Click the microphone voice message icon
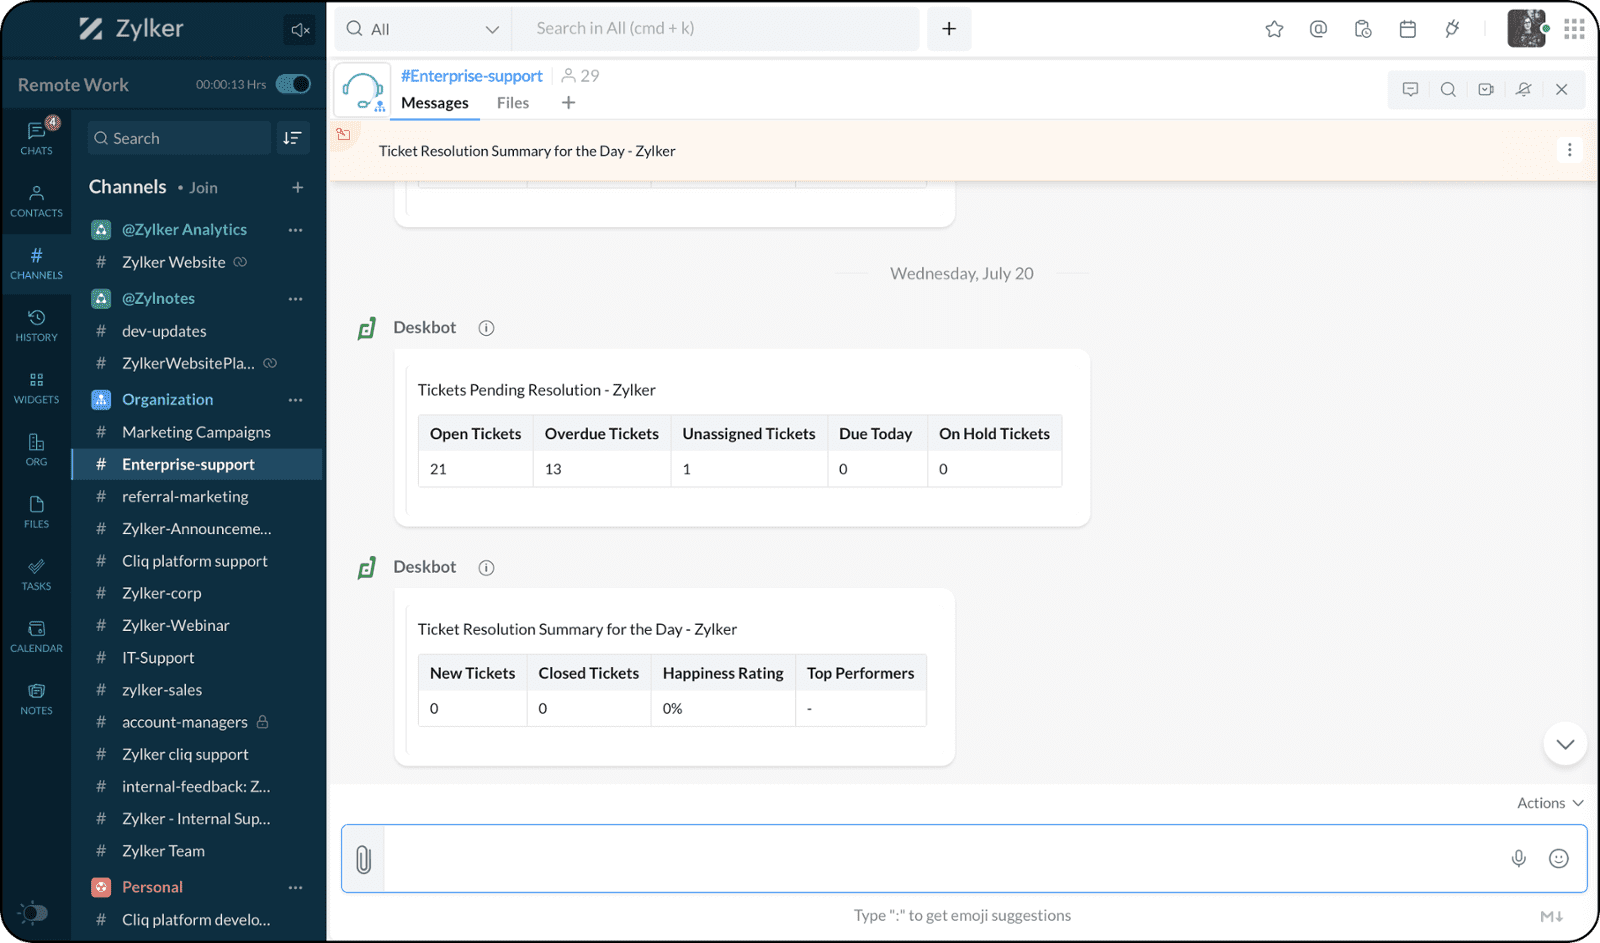Screen dimensions: 1600x943 pyautogui.click(x=1518, y=858)
